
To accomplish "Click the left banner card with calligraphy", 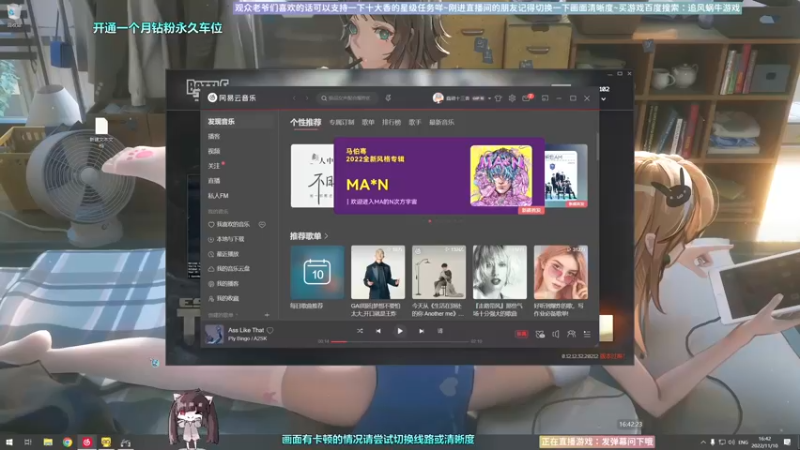I will click(312, 176).
